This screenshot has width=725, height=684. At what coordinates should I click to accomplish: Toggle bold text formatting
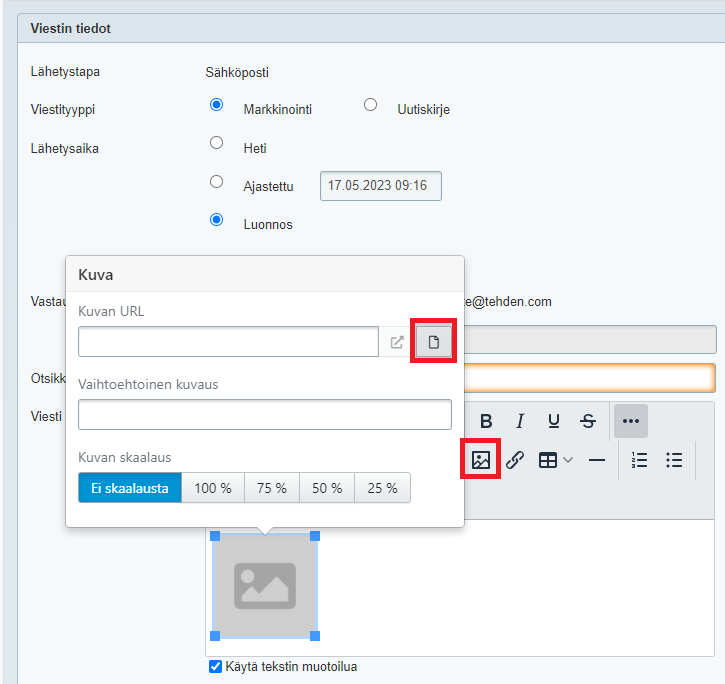pos(486,421)
